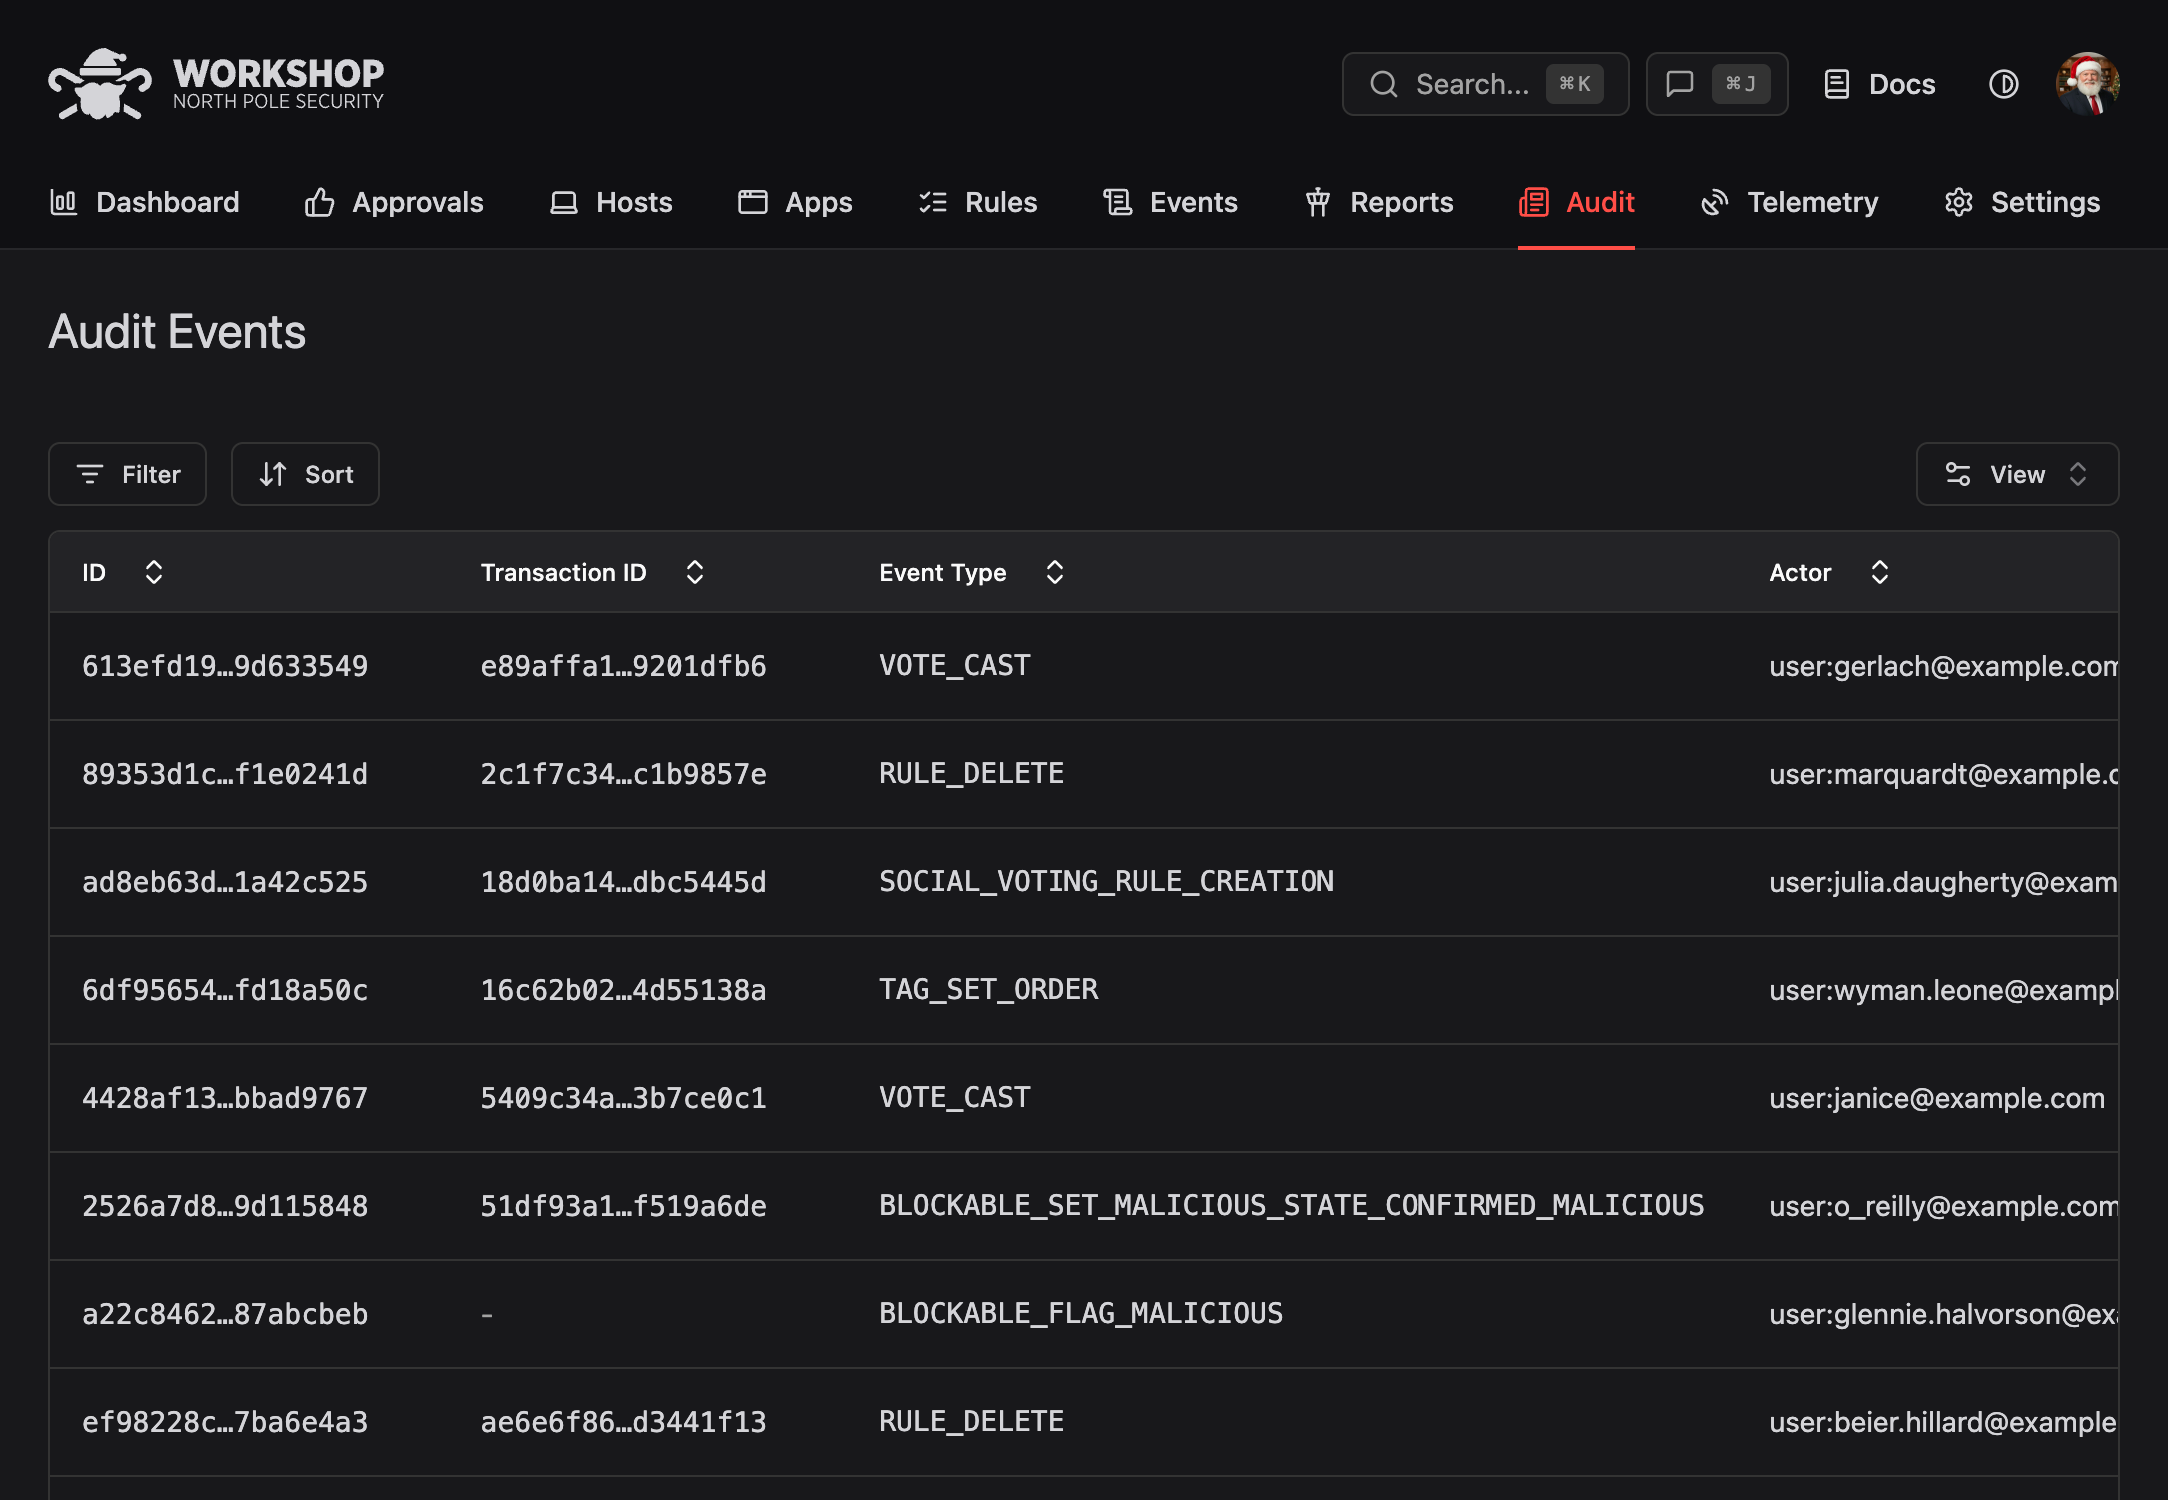Click transaction 16c62b02…4d55138a
Image resolution: width=2168 pixels, height=1500 pixels.
pos(623,990)
